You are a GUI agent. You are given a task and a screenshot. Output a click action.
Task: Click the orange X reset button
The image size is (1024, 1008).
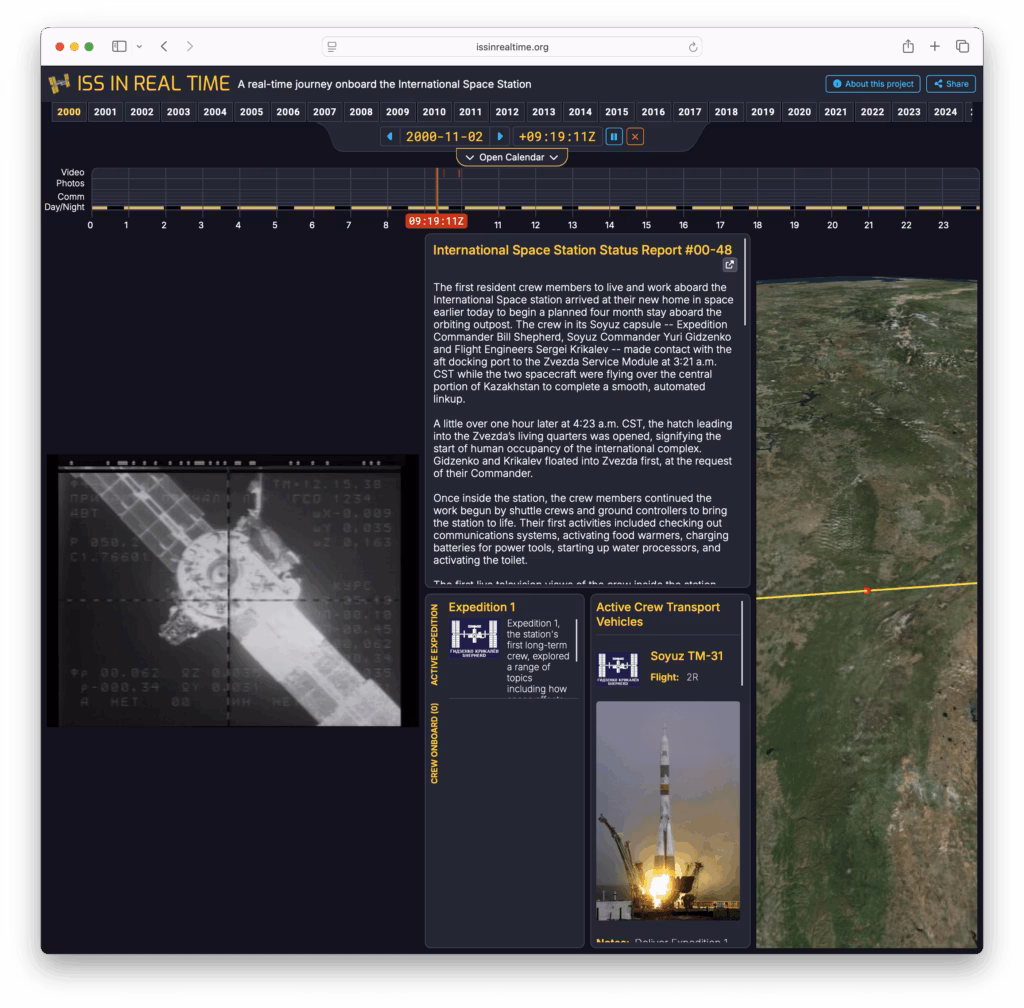pos(635,136)
